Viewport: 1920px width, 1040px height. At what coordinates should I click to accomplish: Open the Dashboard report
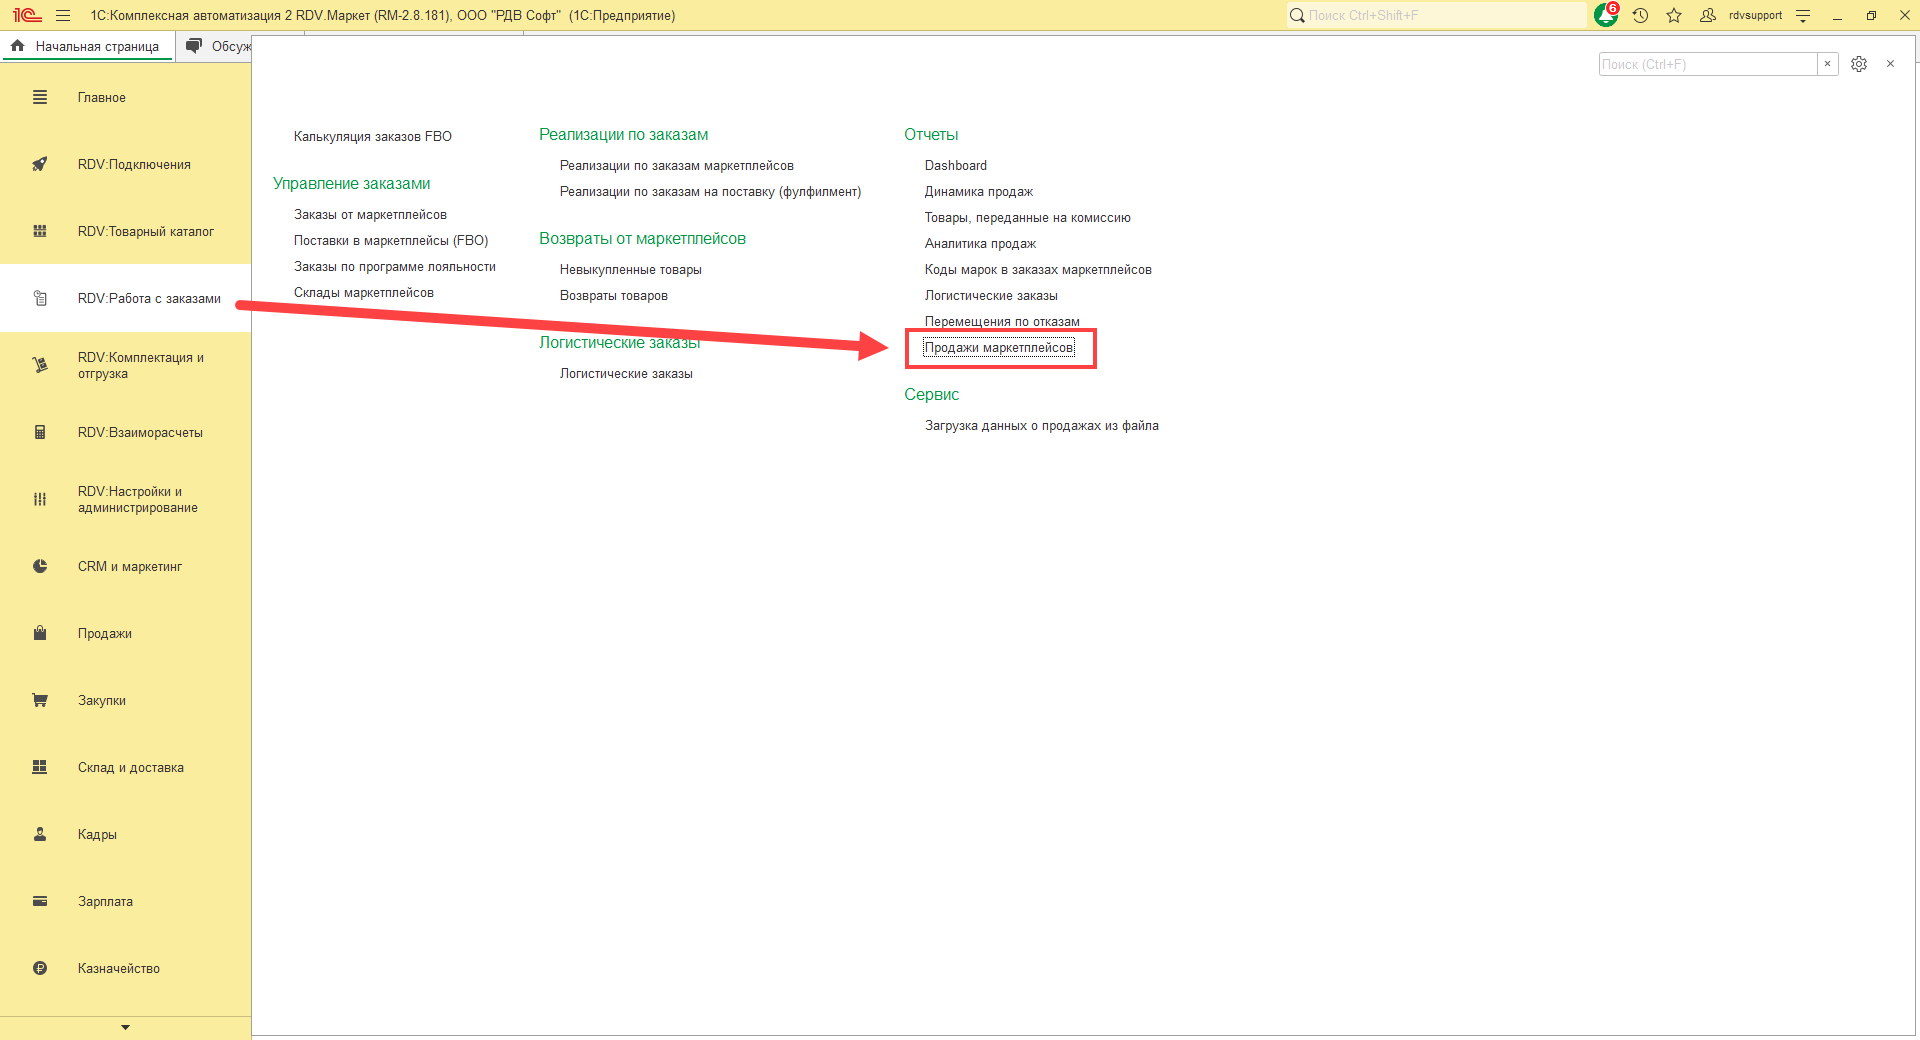tap(956, 165)
